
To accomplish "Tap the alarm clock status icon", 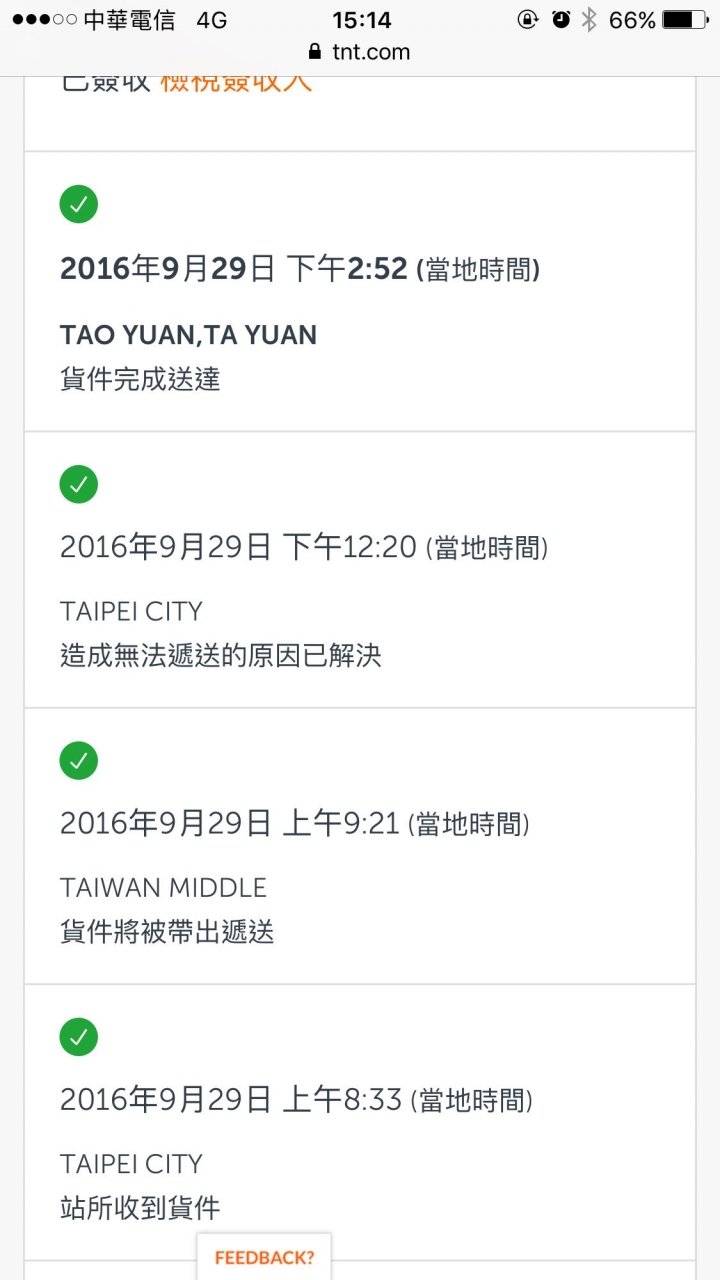I will [x=561, y=19].
